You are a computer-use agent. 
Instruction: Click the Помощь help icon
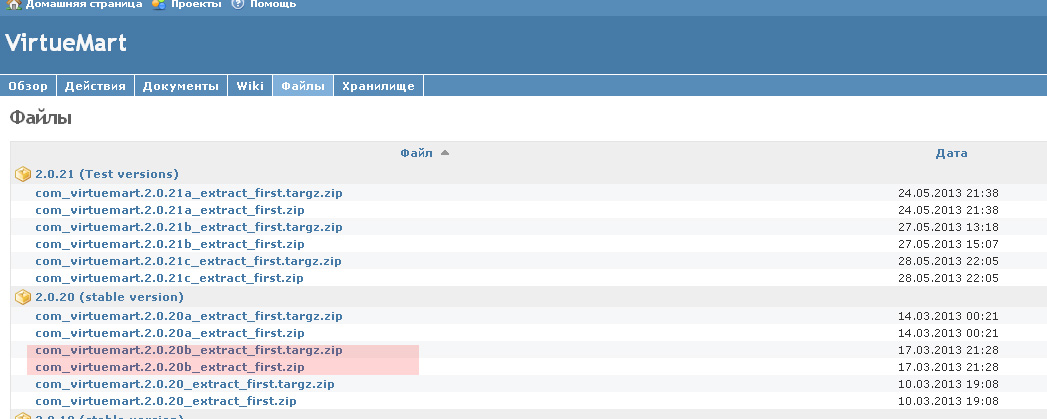[x=237, y=4]
